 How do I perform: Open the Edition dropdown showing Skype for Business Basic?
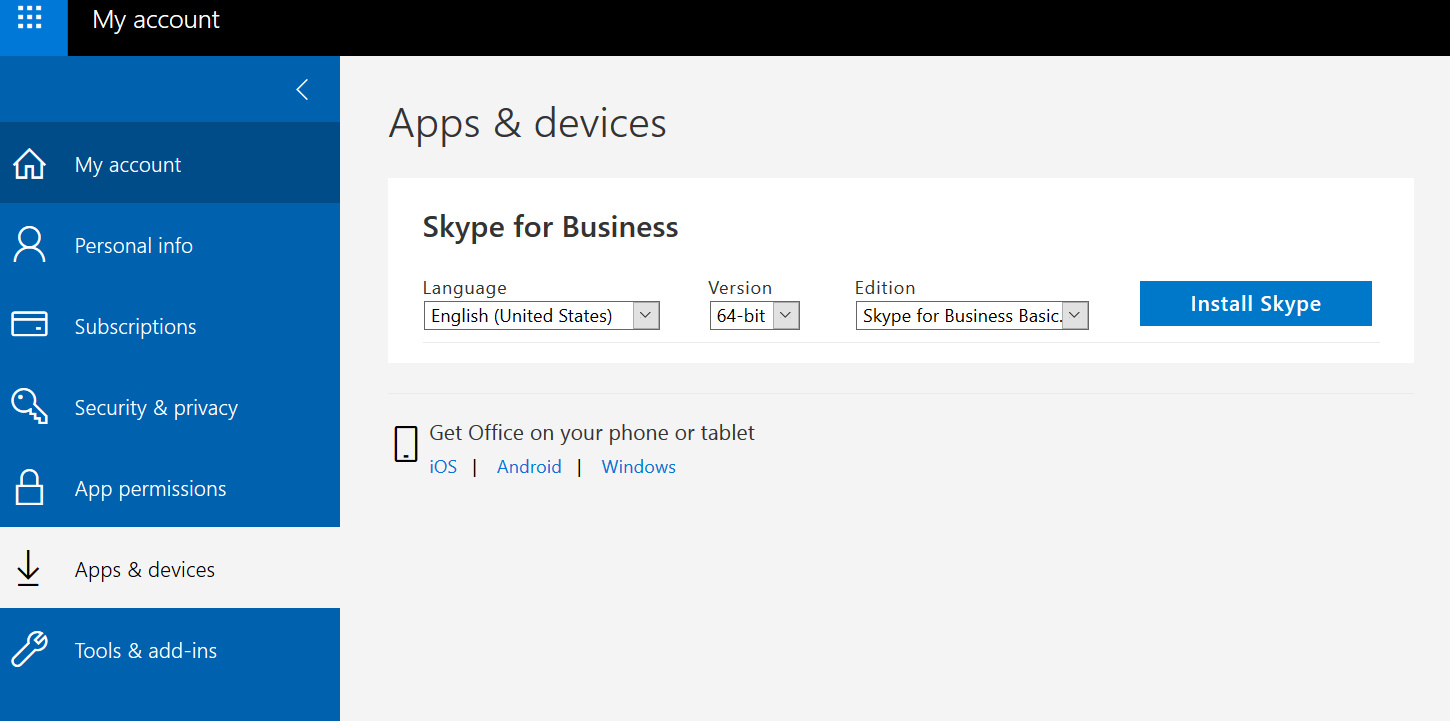(972, 316)
